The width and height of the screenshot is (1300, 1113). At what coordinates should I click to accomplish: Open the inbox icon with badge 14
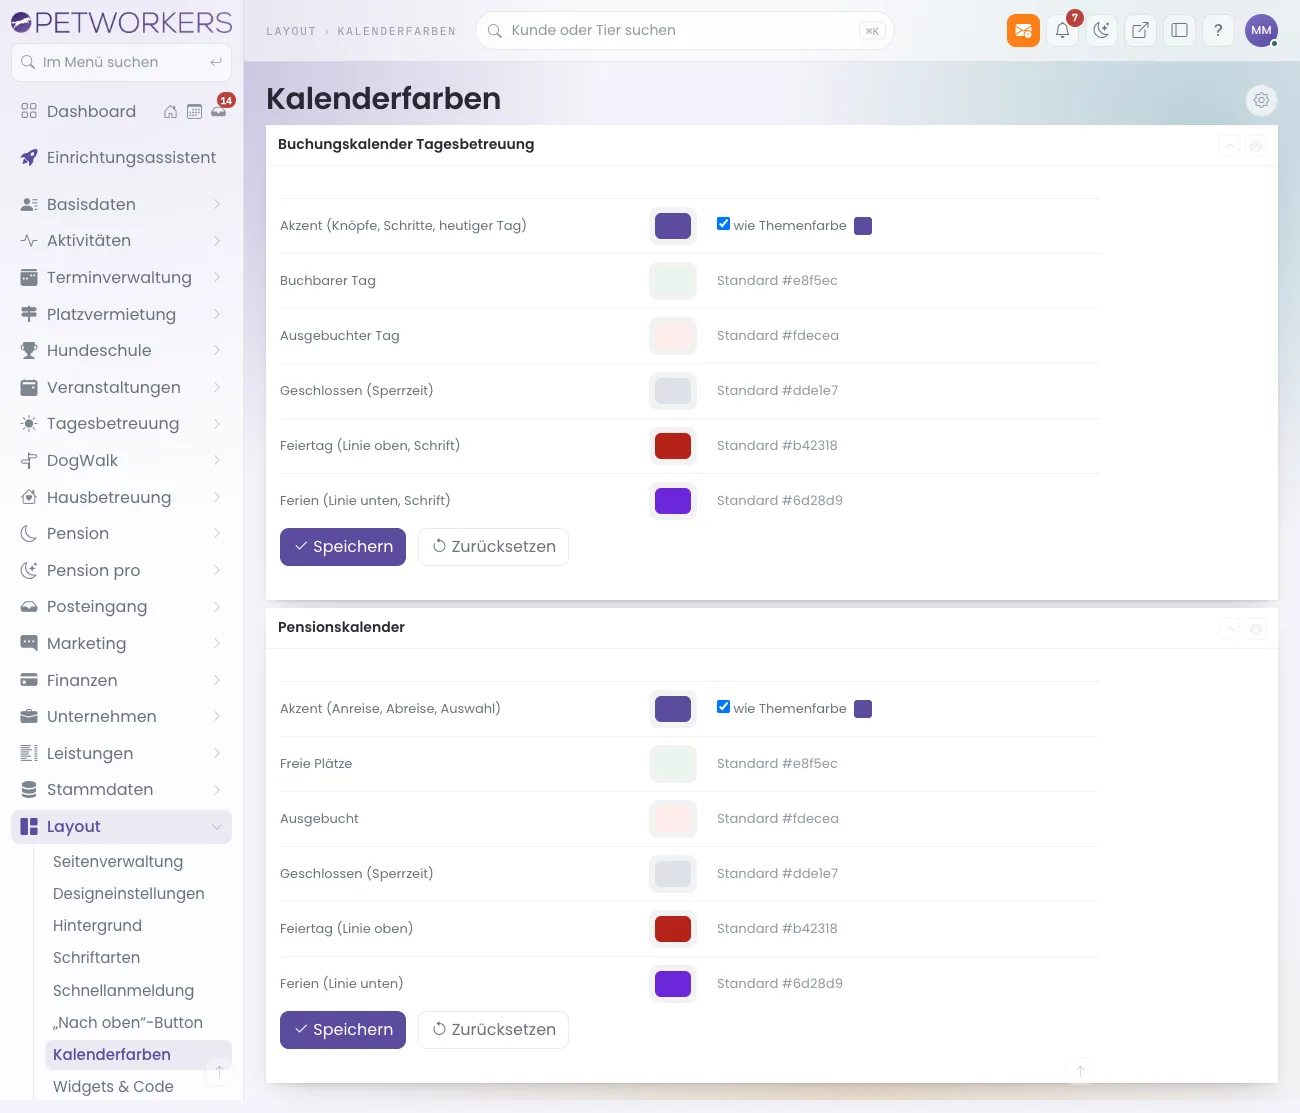[219, 111]
